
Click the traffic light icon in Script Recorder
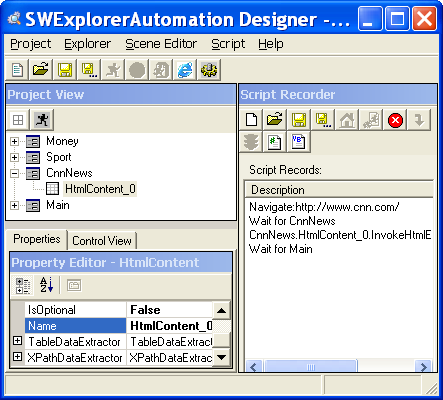(251, 142)
